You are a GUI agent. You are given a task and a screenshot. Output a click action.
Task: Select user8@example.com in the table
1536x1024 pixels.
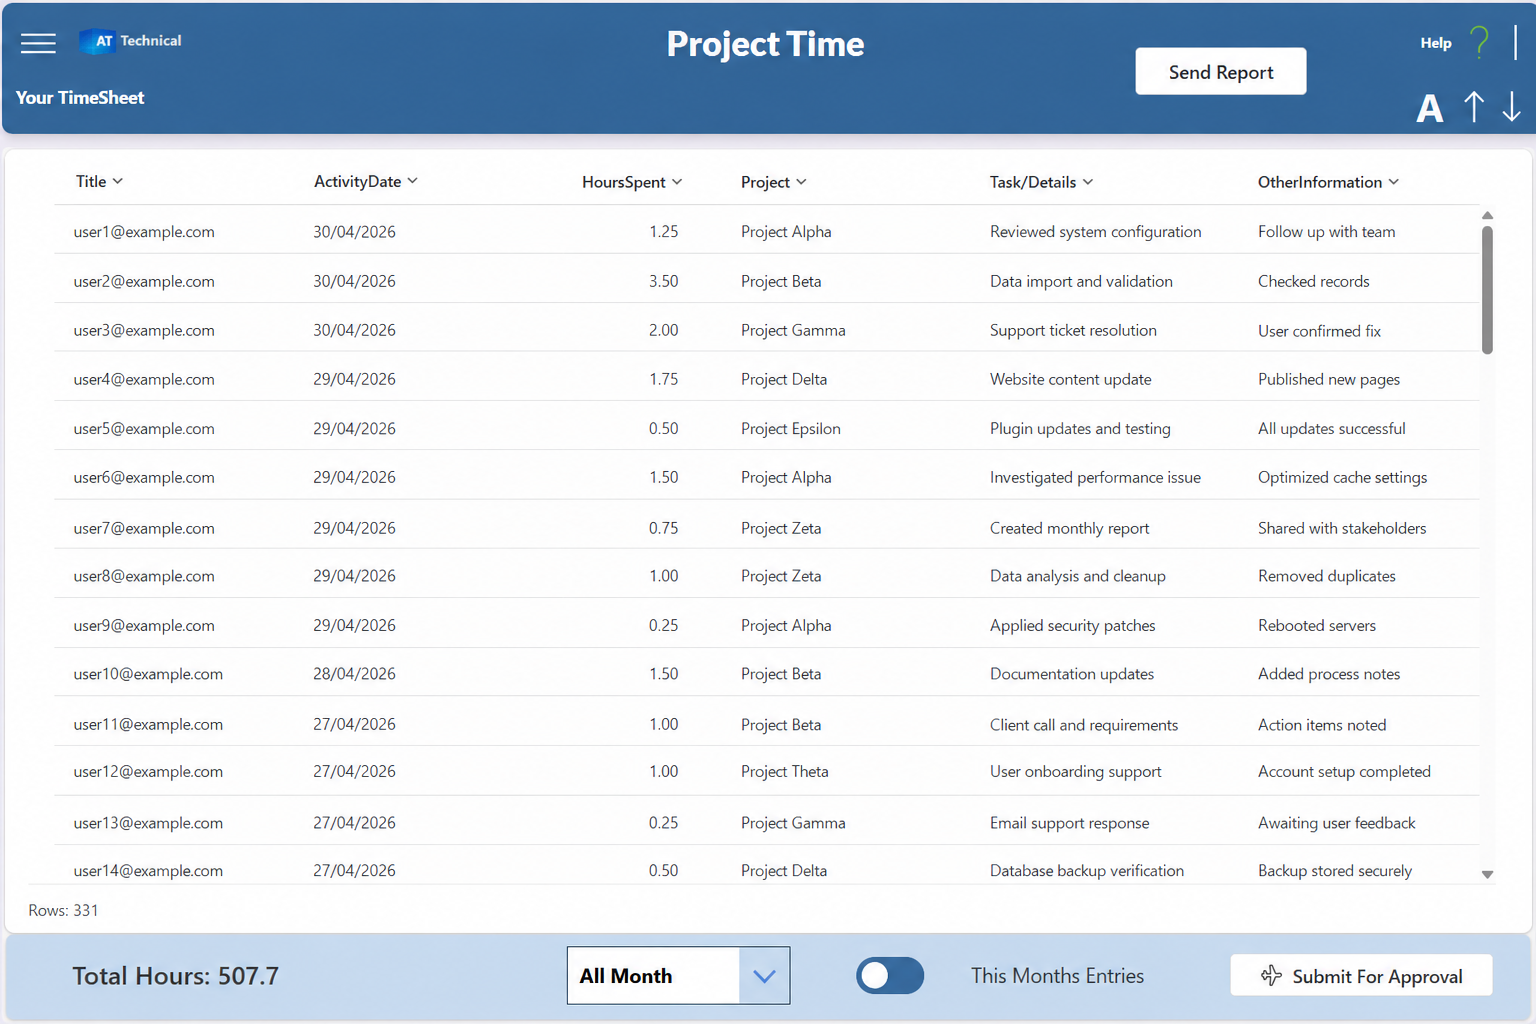tap(144, 576)
